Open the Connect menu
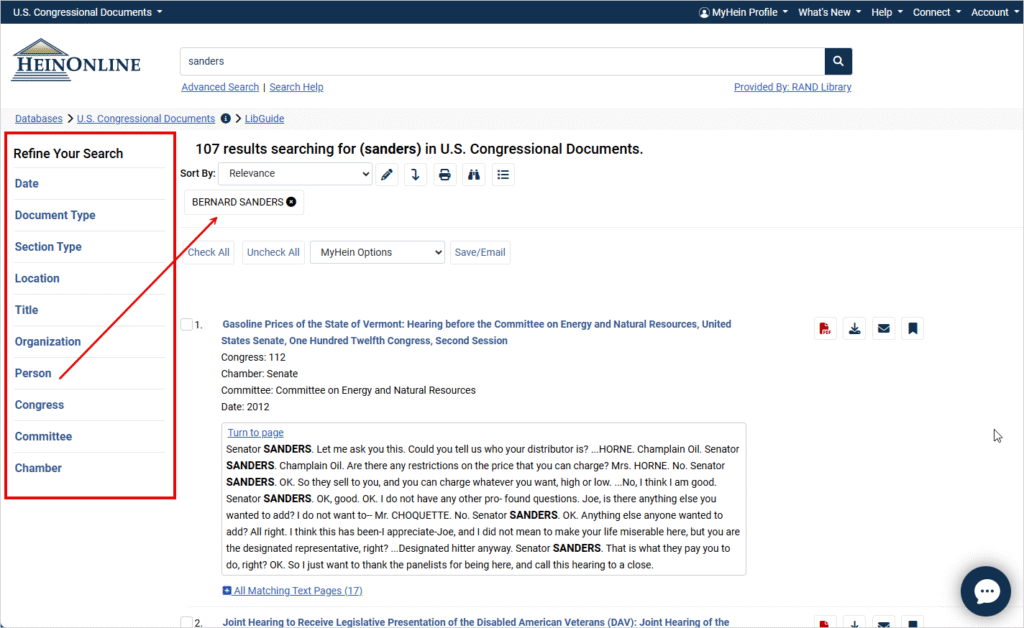Image resolution: width=1024 pixels, height=628 pixels. tap(936, 12)
